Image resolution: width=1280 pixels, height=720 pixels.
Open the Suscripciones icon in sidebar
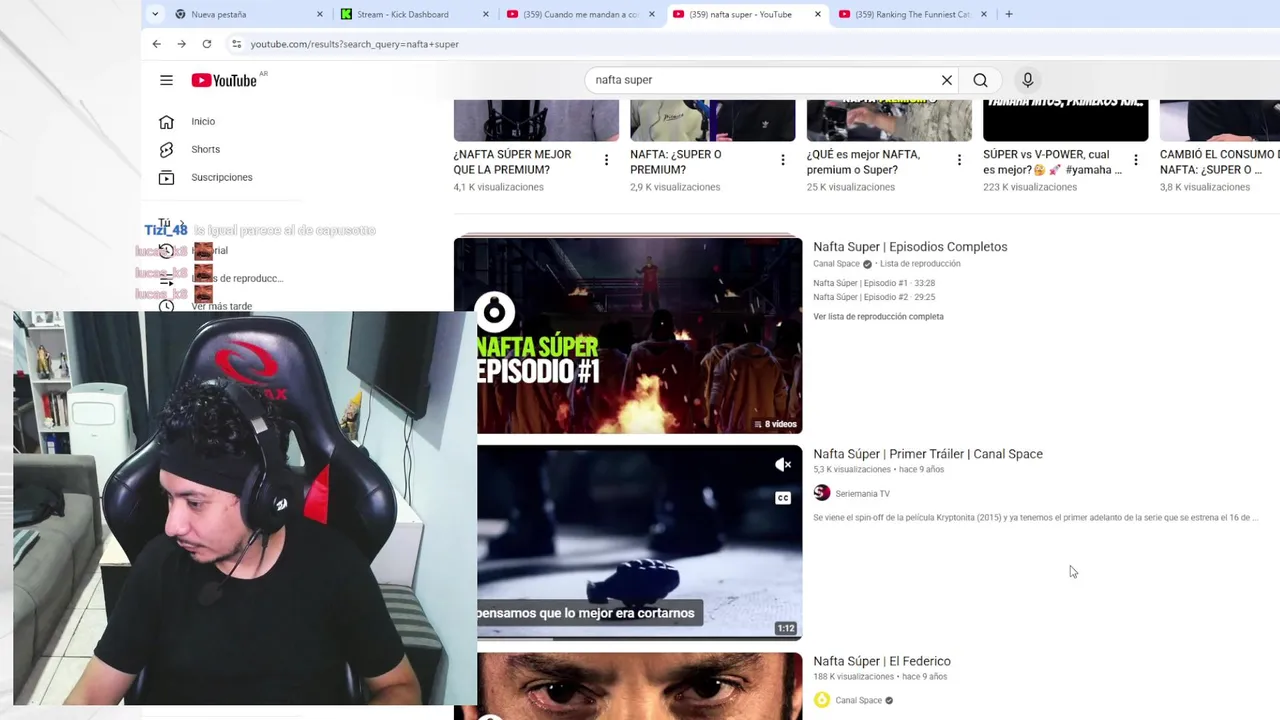pos(167,177)
